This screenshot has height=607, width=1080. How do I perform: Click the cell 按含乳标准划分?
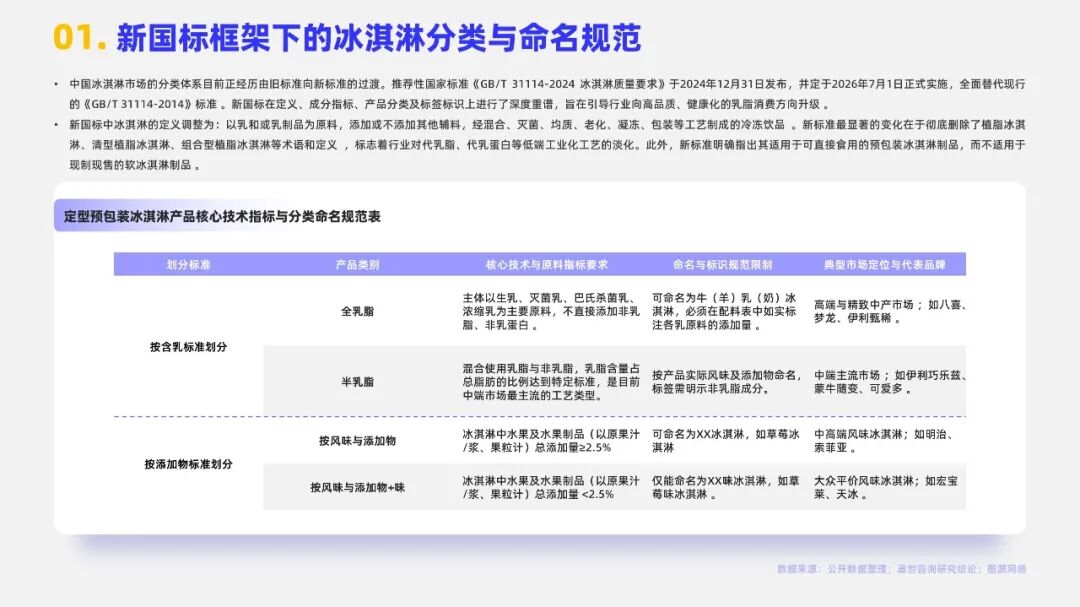188,347
